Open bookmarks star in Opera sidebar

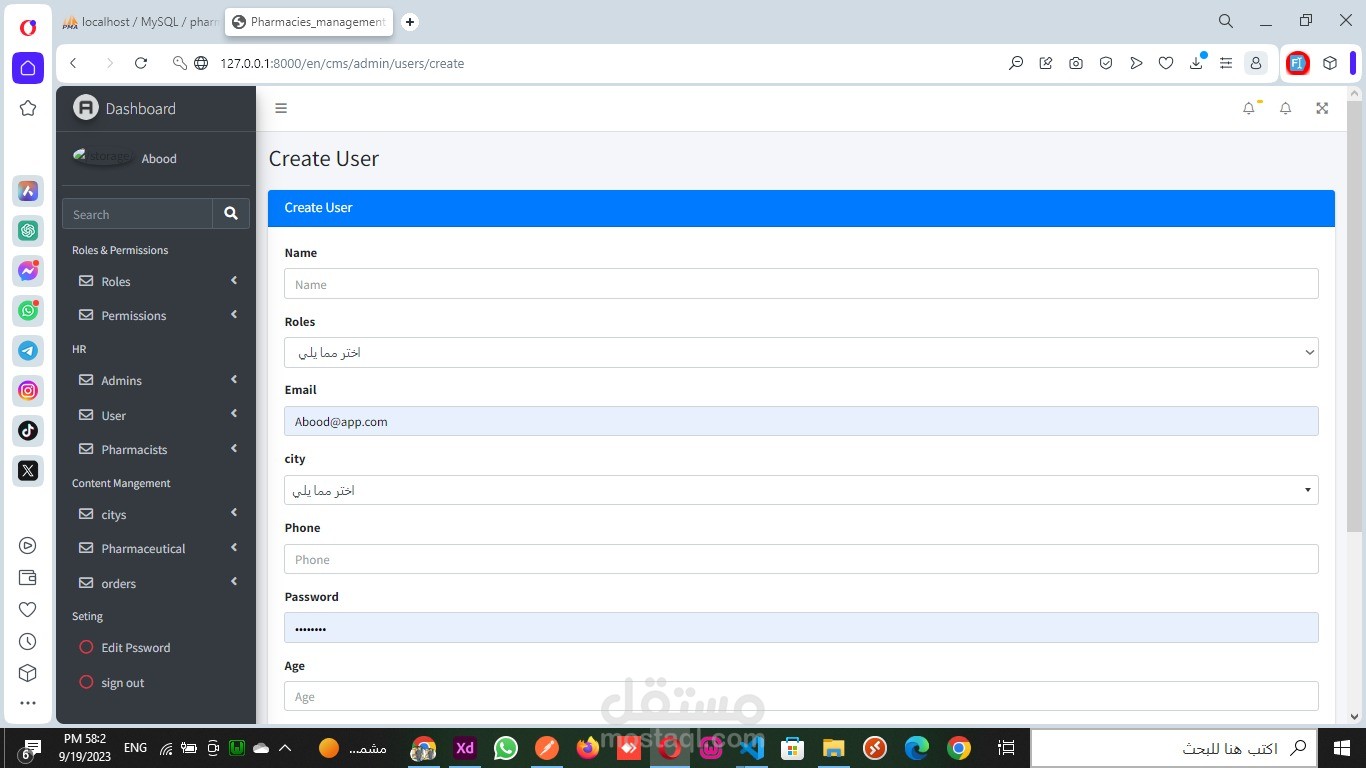[28, 108]
